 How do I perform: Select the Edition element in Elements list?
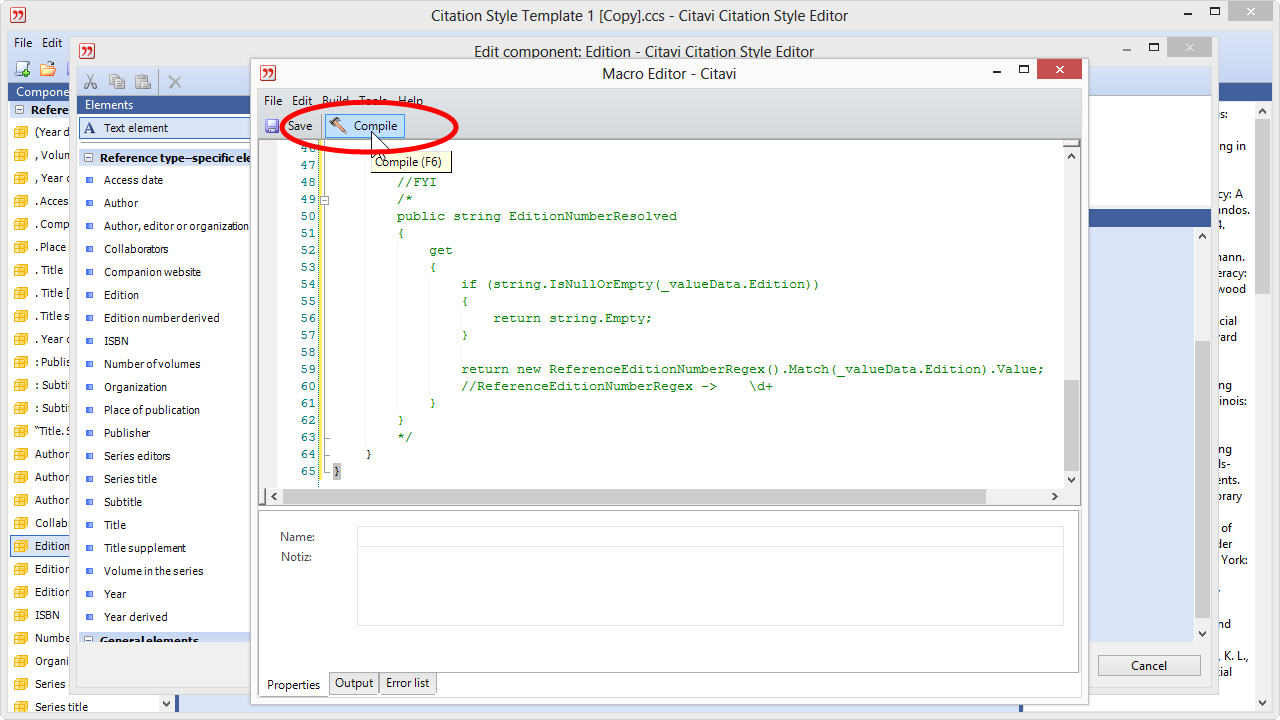(121, 295)
